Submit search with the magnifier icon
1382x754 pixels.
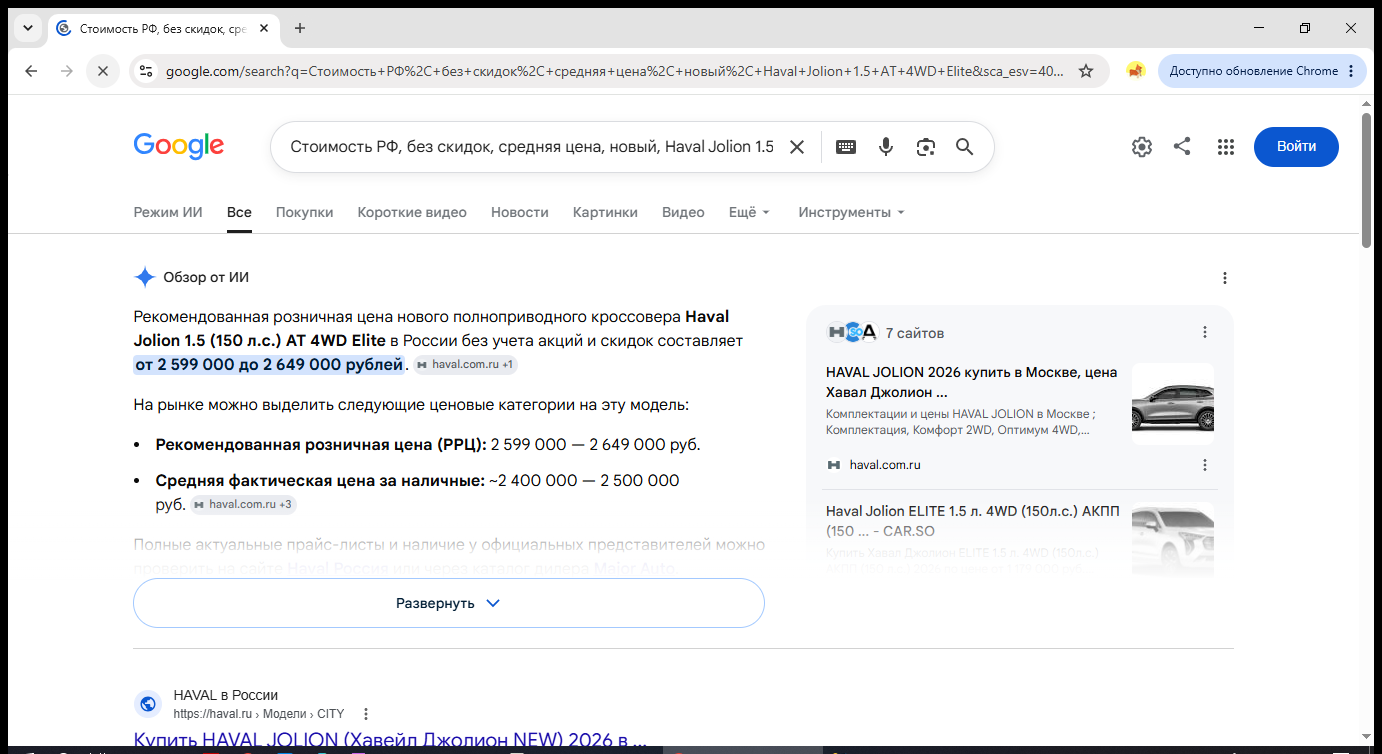965,147
